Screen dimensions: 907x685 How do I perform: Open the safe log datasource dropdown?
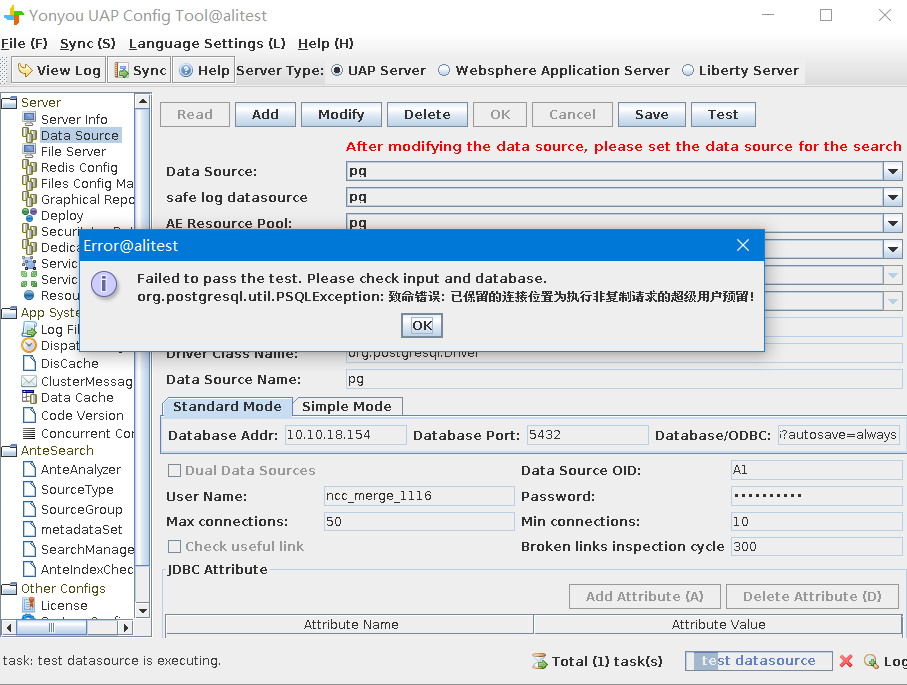point(893,197)
